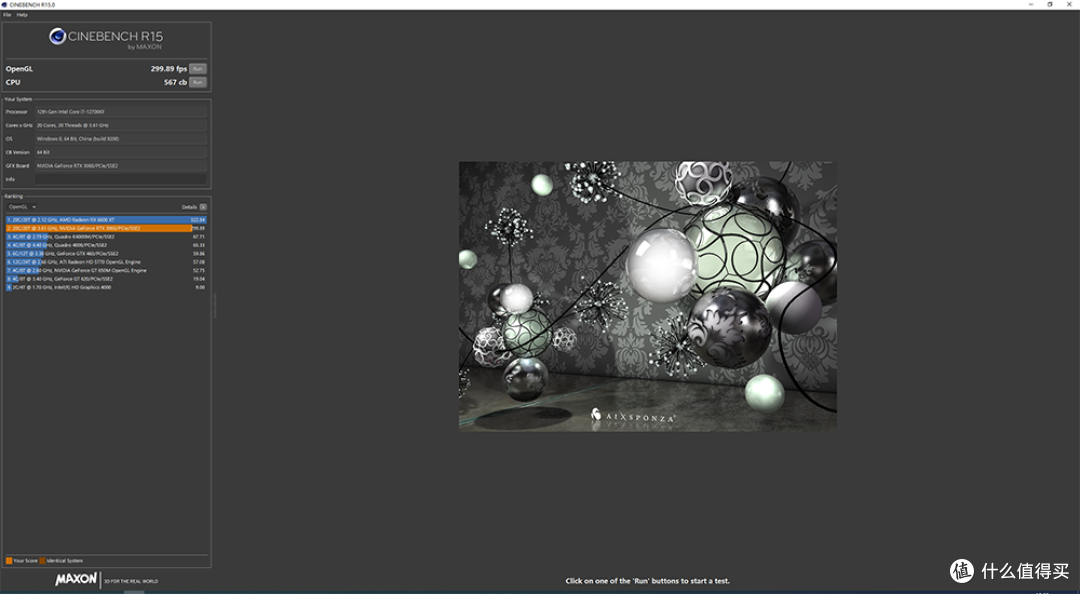Screen dimensions: 1080x594
Task: Restore down the Cinebench window
Action: click(1050, 4)
